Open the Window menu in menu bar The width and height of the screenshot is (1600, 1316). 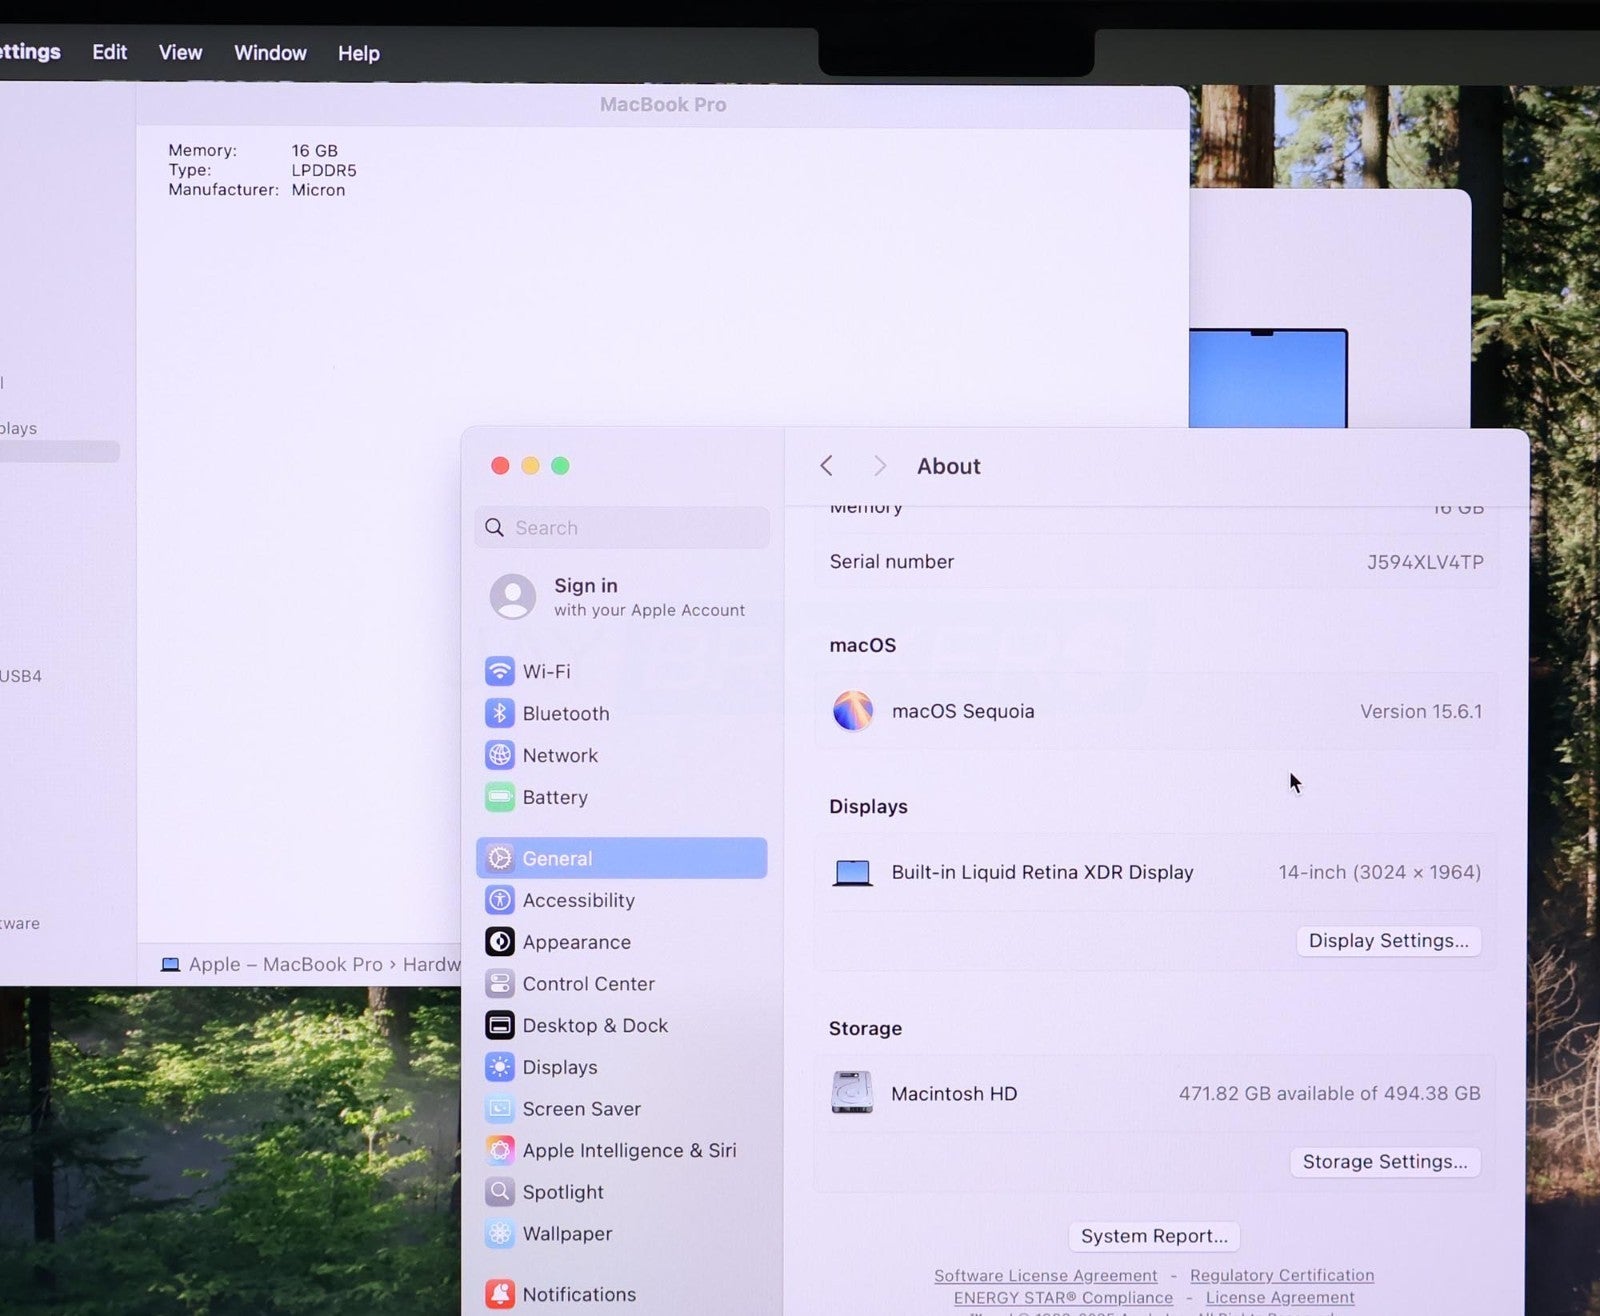click(x=270, y=53)
